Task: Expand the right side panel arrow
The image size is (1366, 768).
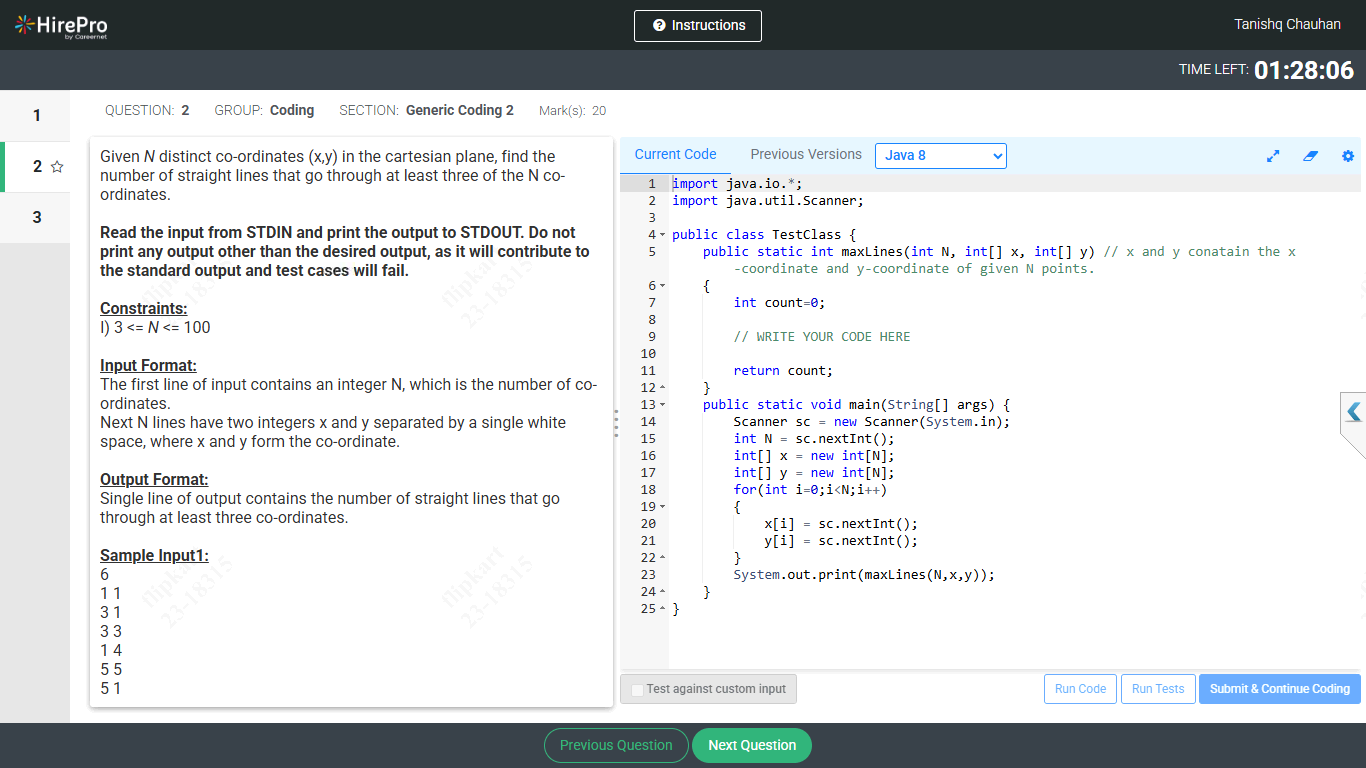Action: tap(1354, 412)
